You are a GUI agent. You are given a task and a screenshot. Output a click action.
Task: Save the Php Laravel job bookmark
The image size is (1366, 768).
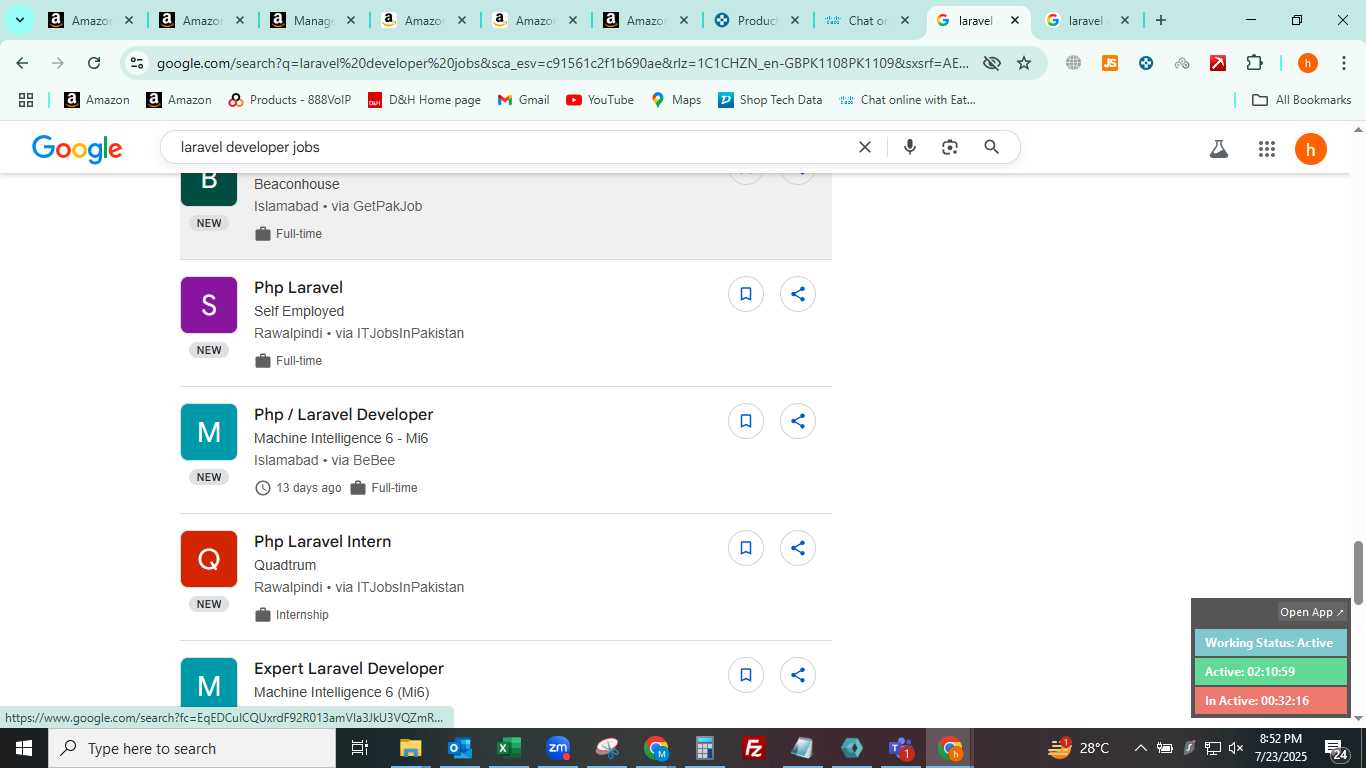click(746, 294)
